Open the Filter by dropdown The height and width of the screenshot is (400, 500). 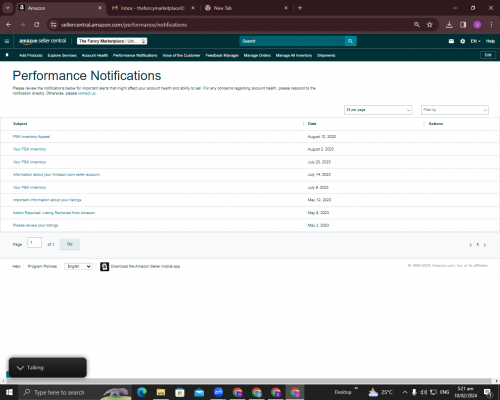pyautogui.click(x=455, y=110)
